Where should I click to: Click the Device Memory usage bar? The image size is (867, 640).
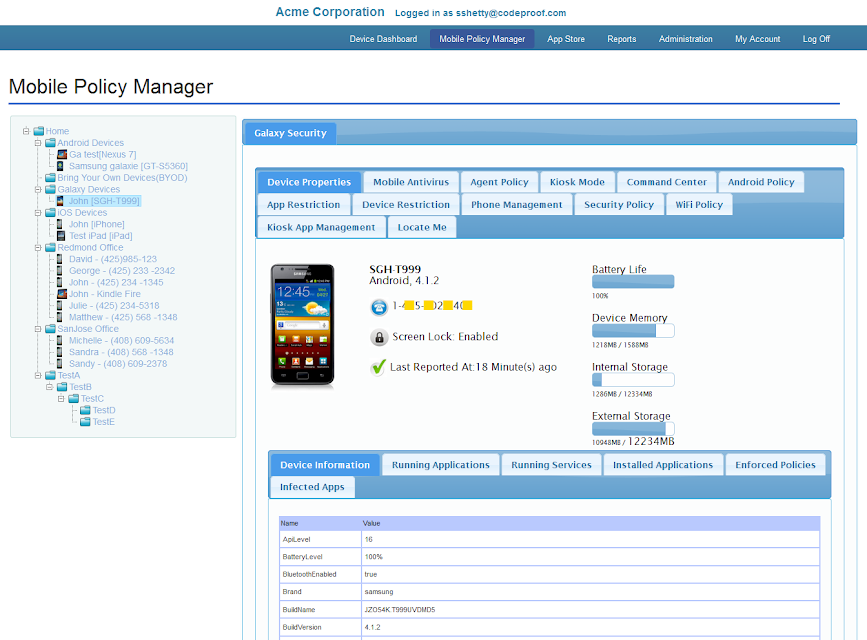click(x=633, y=331)
